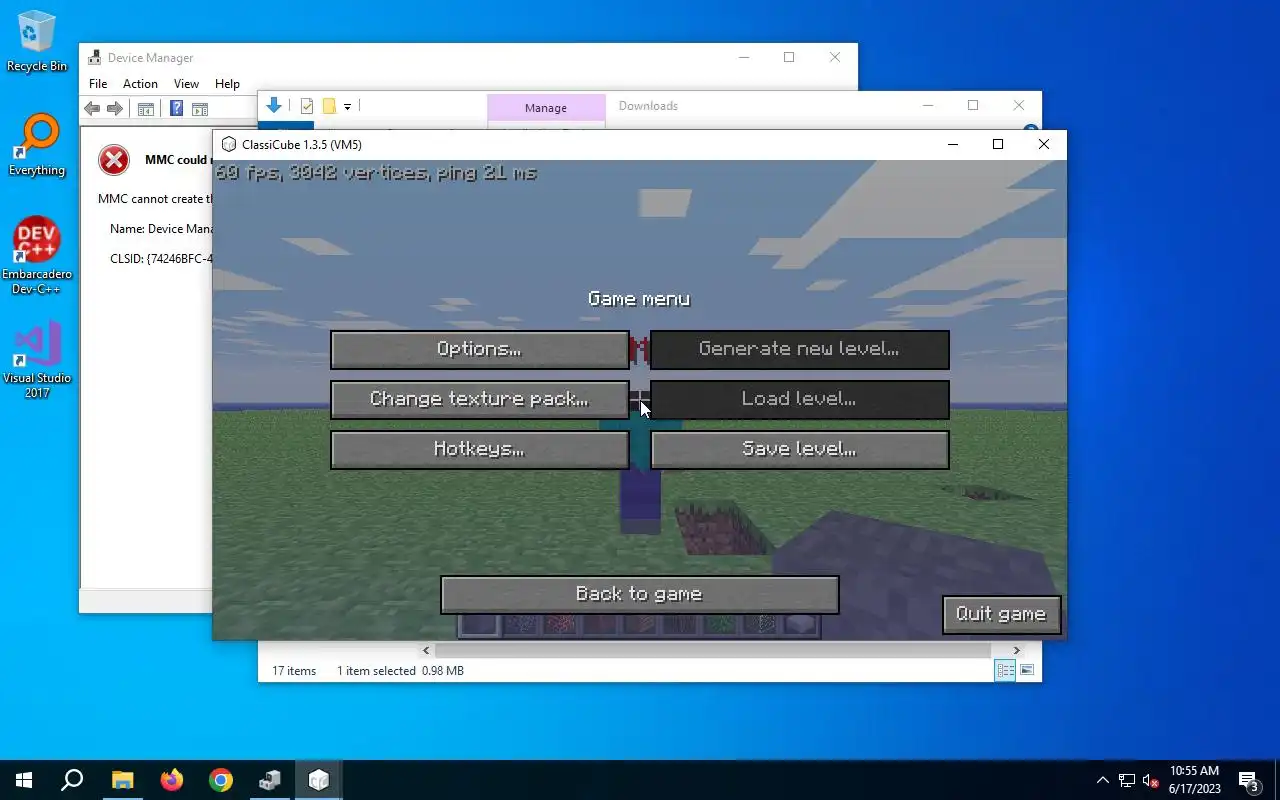This screenshot has height=800, width=1280.
Task: Click the fps and ping status text
Action: [x=376, y=173]
